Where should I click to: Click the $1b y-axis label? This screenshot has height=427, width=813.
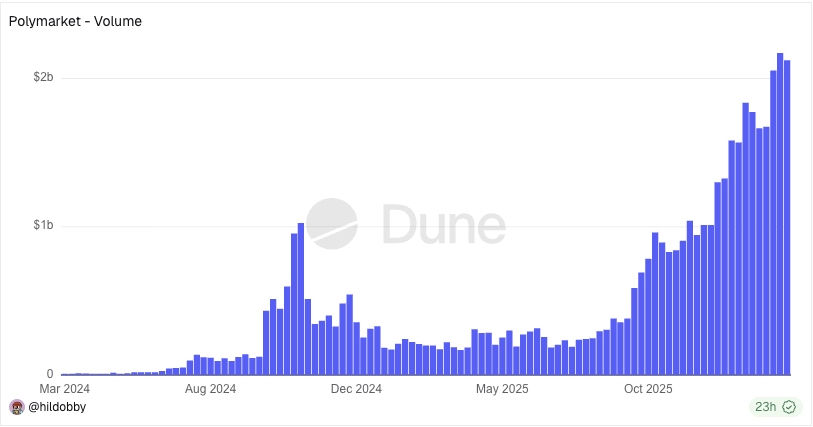tap(44, 225)
